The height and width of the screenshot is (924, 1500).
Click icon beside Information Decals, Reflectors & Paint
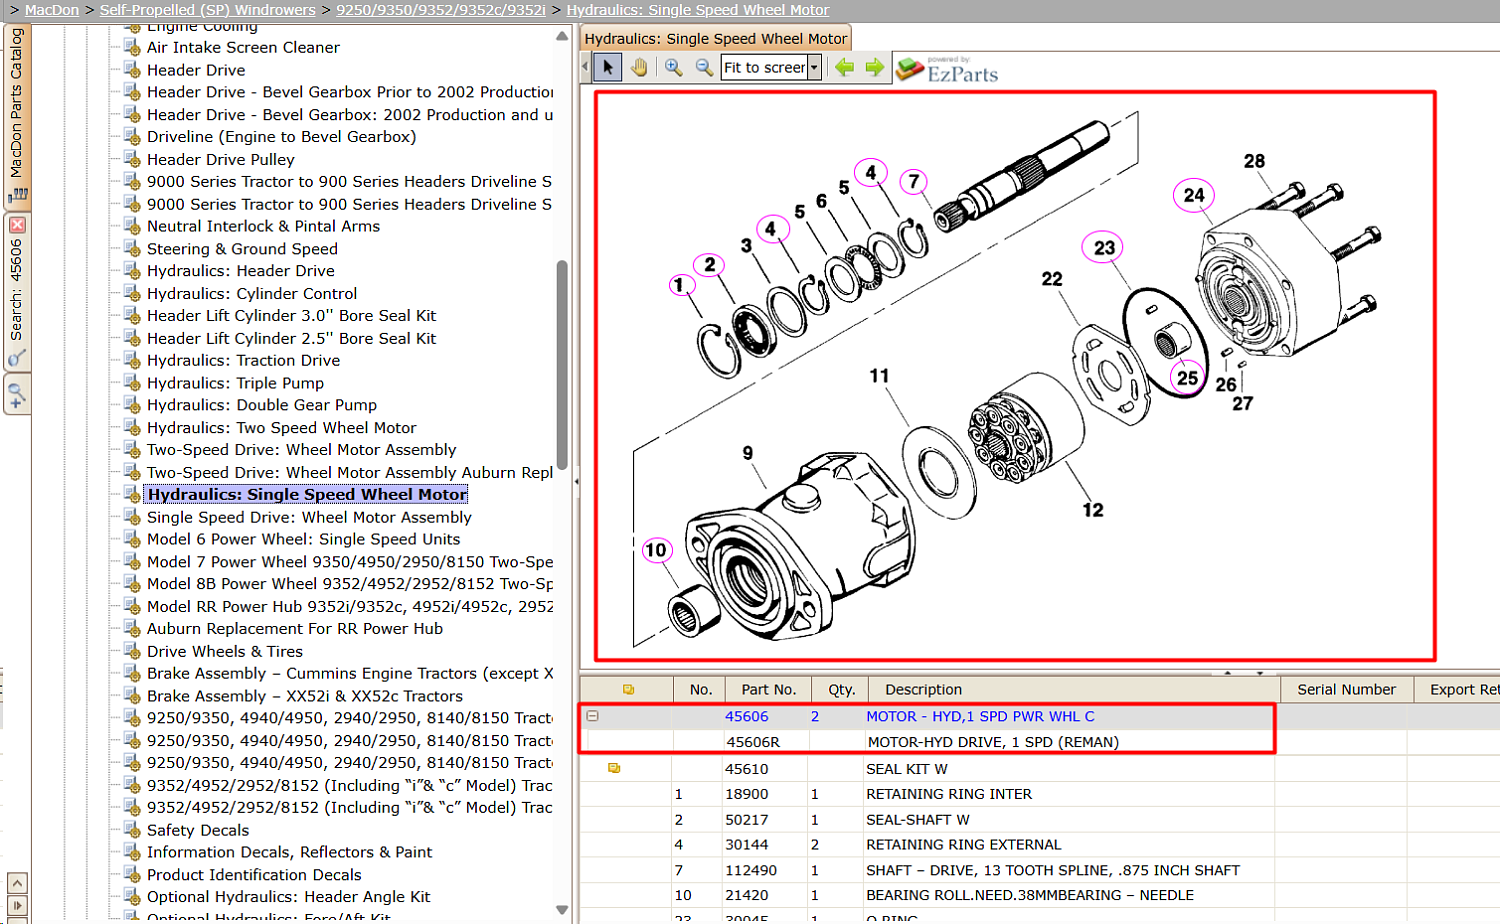coord(132,852)
